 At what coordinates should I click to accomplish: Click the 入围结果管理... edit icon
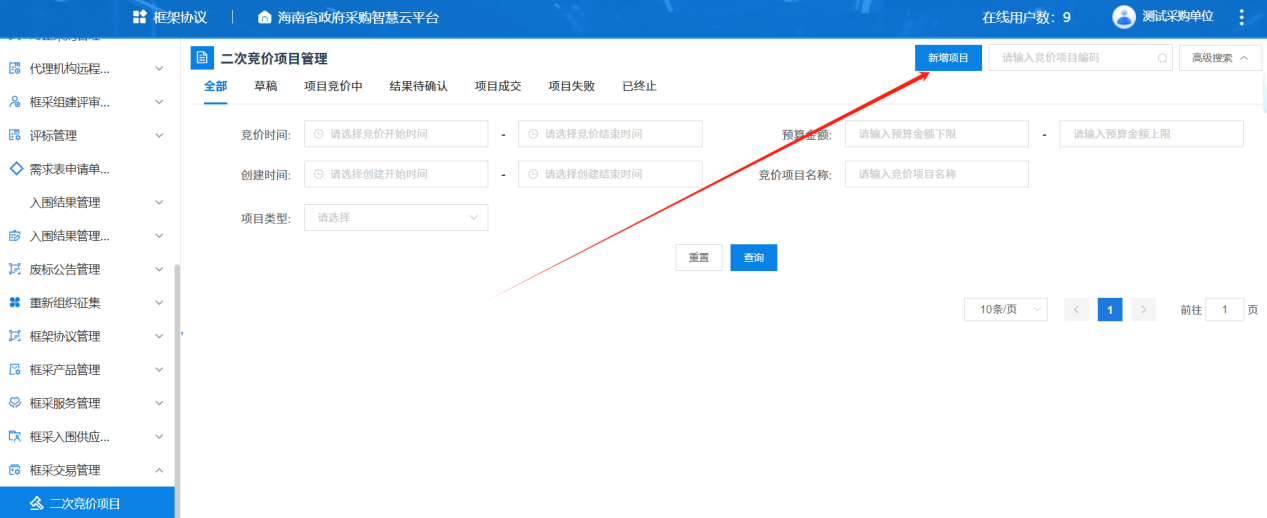tap(15, 236)
